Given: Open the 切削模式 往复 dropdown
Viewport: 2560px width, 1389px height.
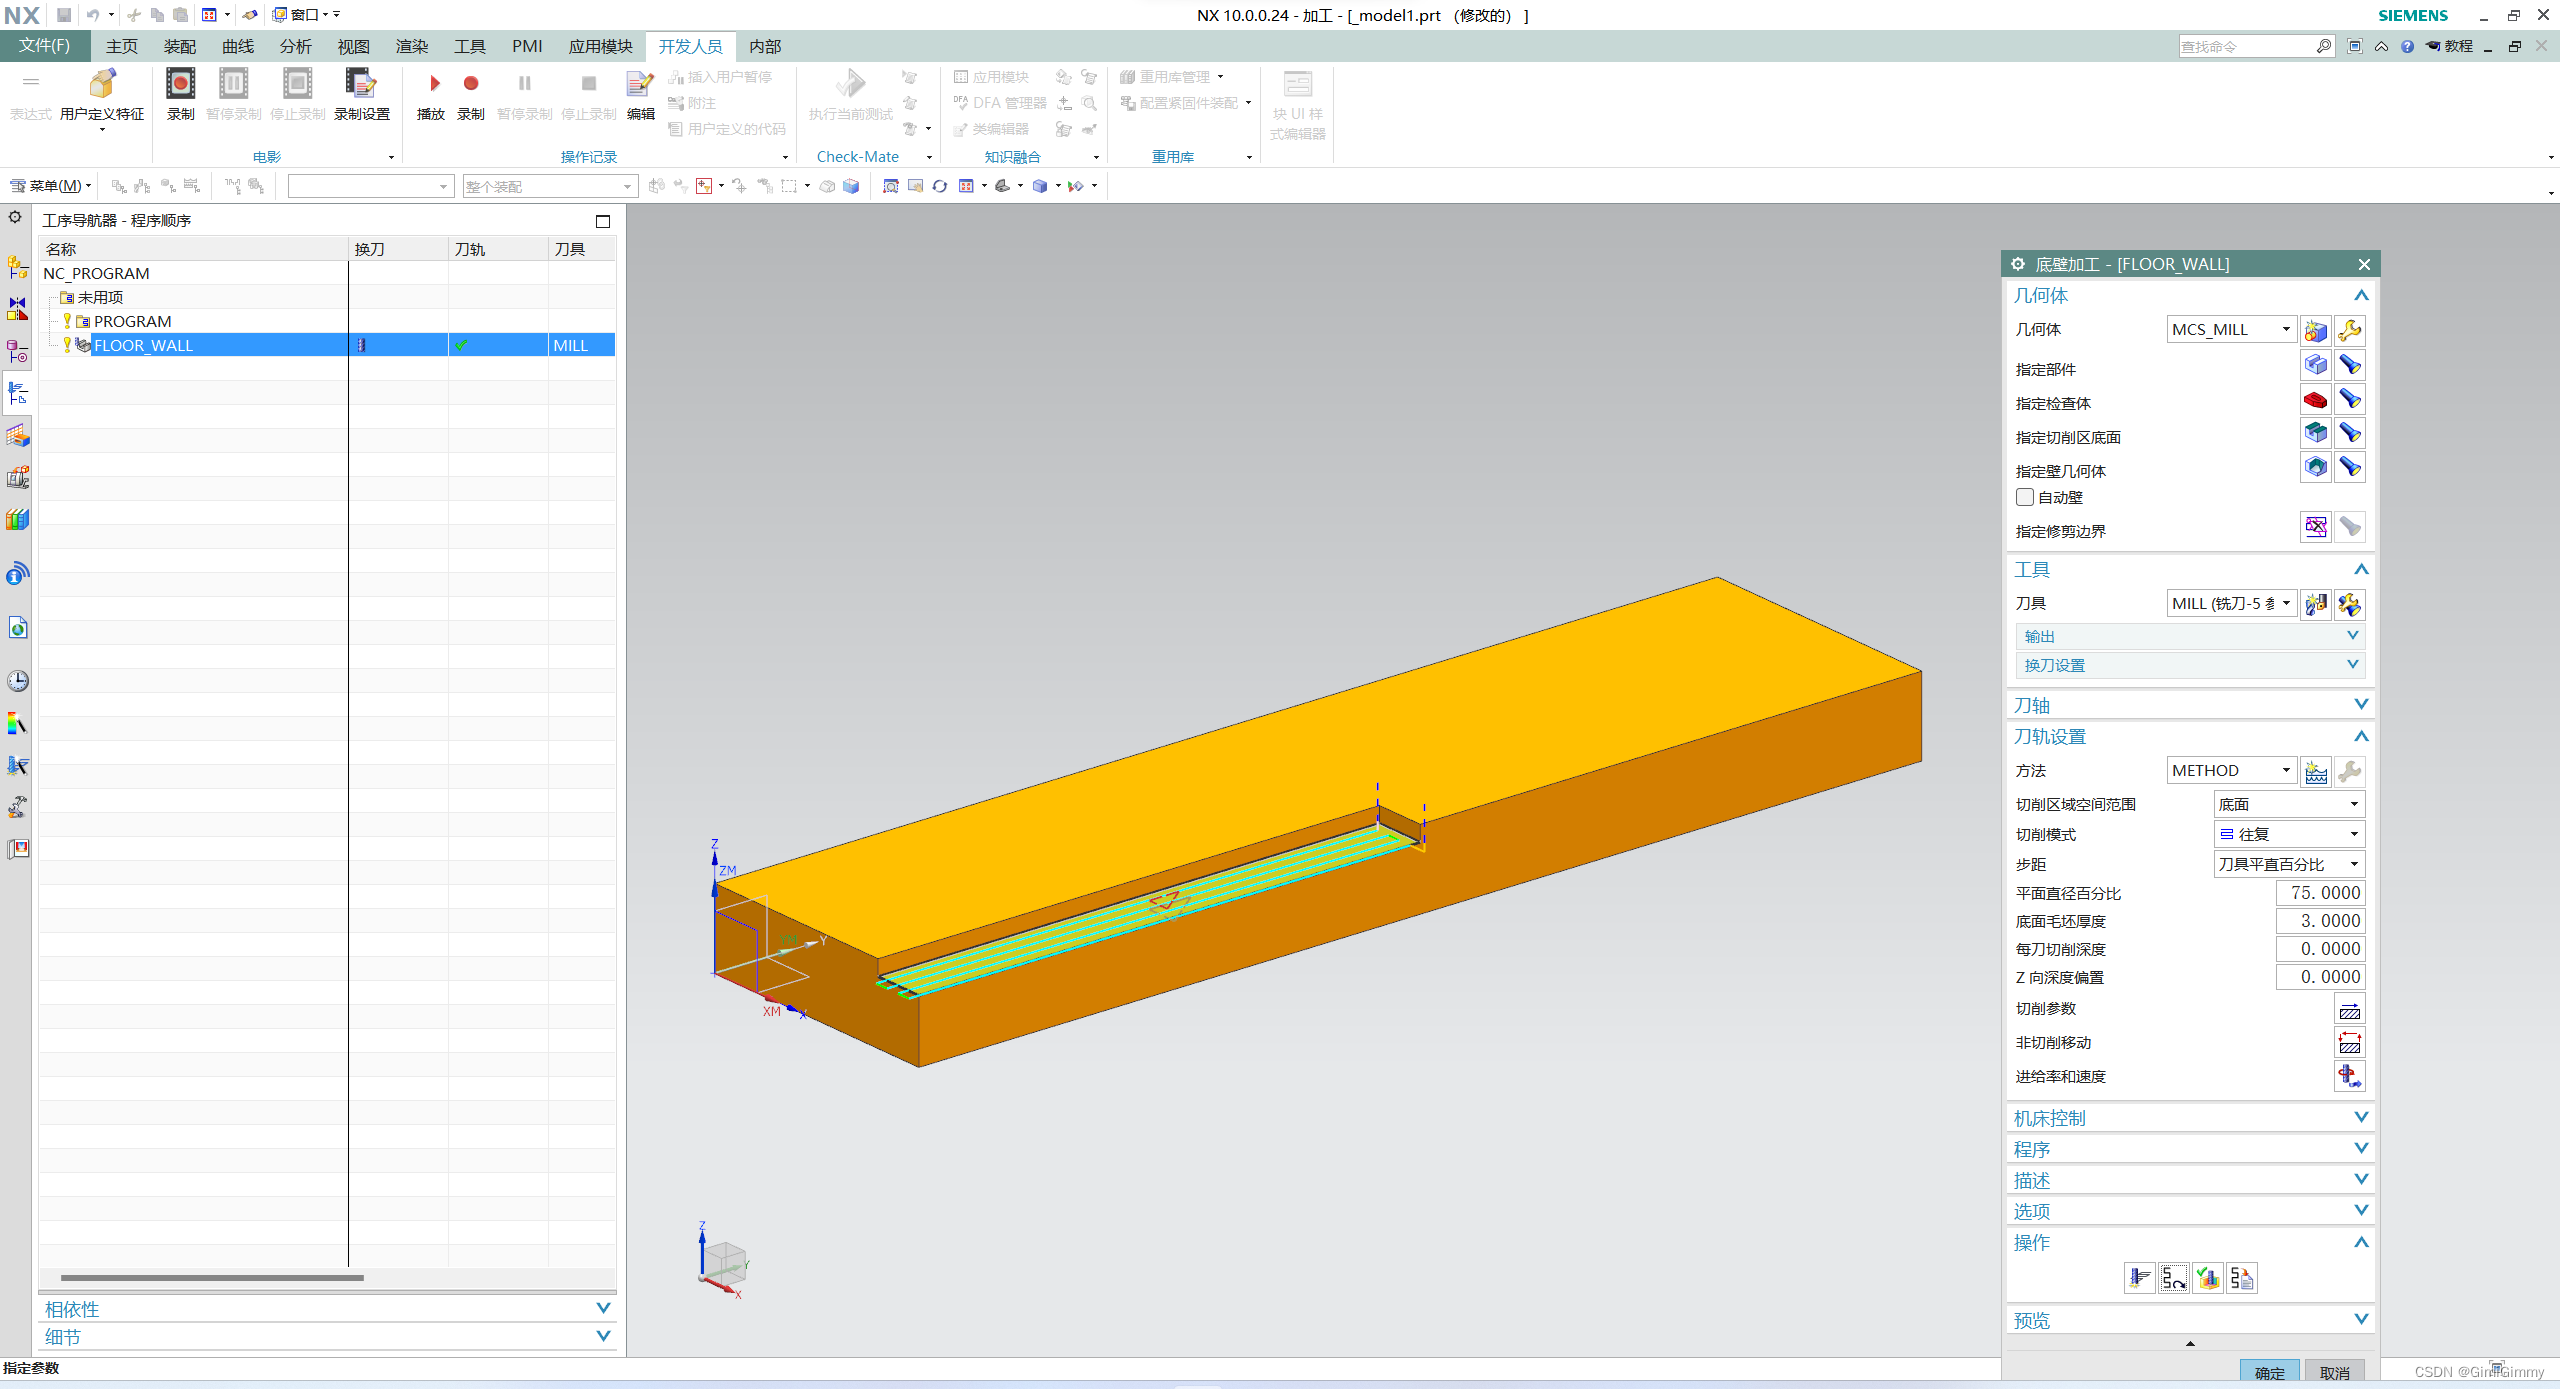Looking at the screenshot, I should (x=2289, y=834).
